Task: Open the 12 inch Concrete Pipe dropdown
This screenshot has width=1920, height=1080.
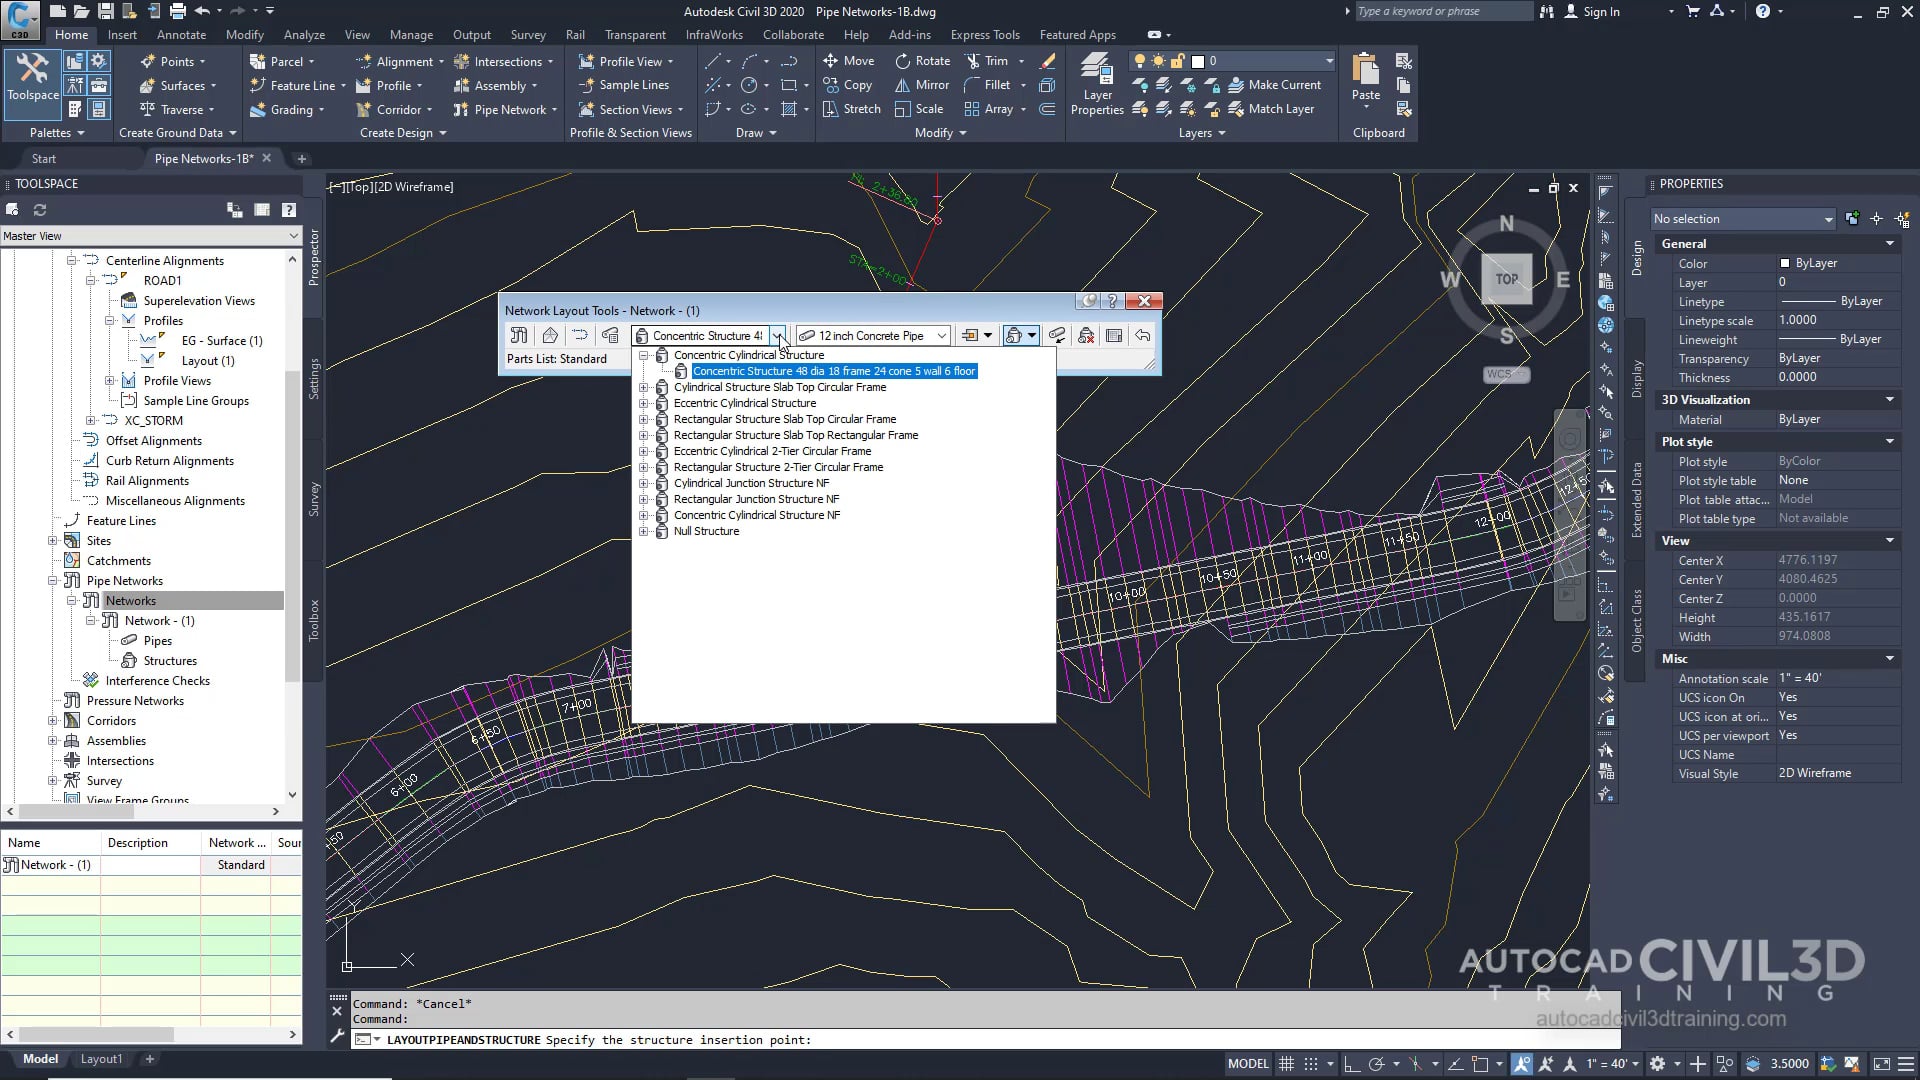Action: tap(941, 335)
